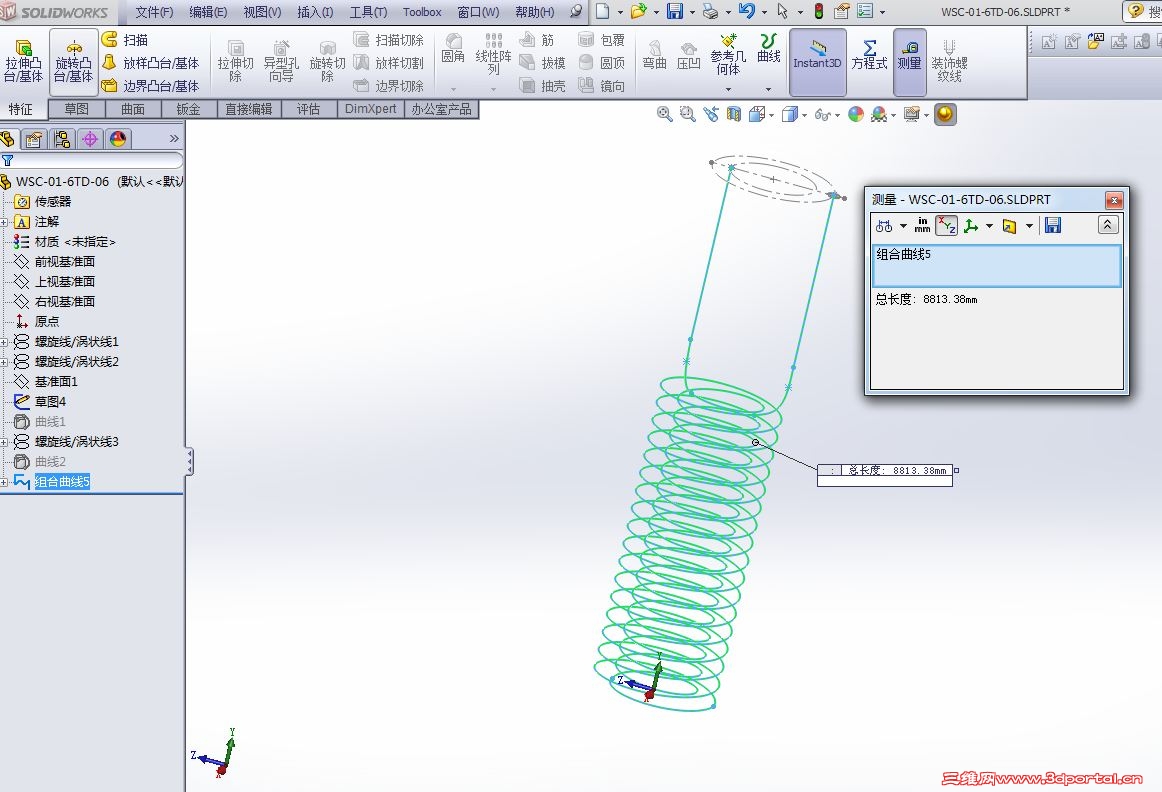Choose Boundary Boss/Base (边界凸台/基体)

click(150, 86)
